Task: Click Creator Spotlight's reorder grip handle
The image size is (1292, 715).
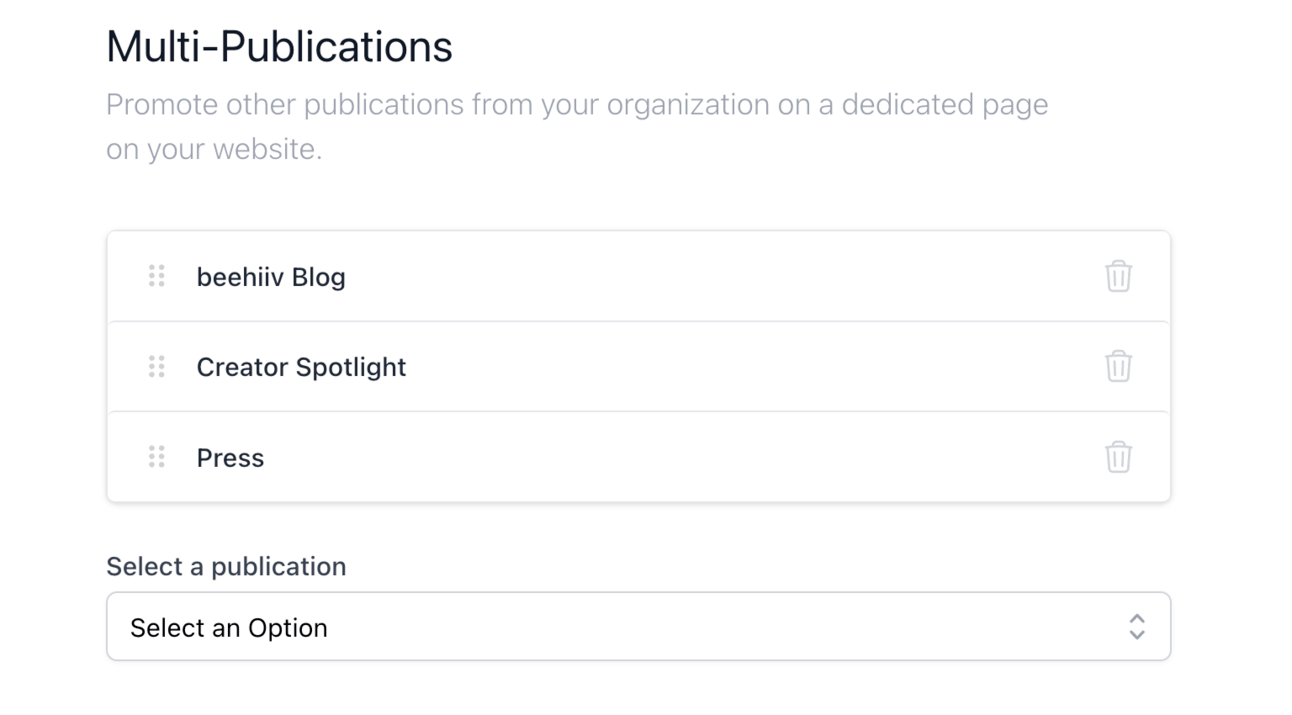Action: point(157,366)
